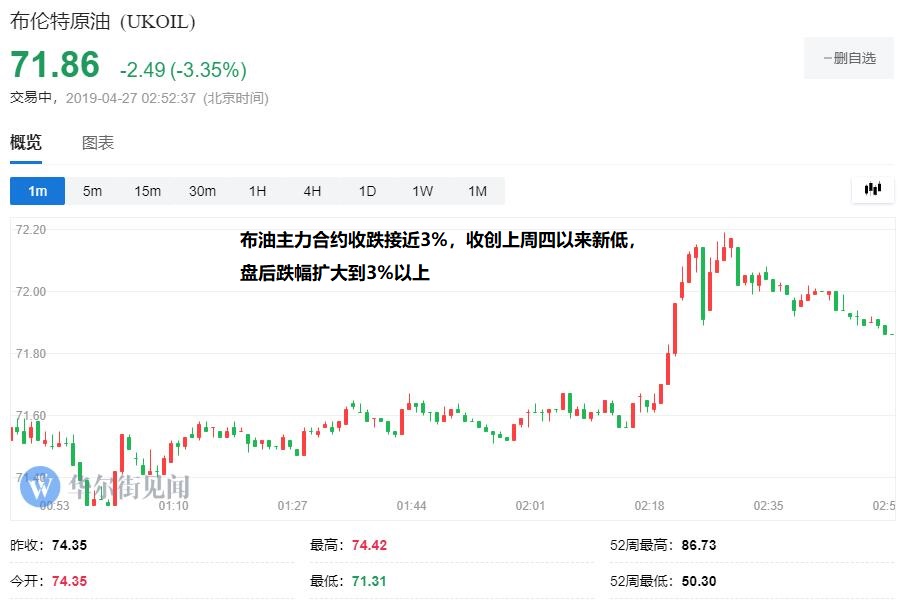
Task: Switch chart to 1H interval
Action: pyautogui.click(x=257, y=191)
